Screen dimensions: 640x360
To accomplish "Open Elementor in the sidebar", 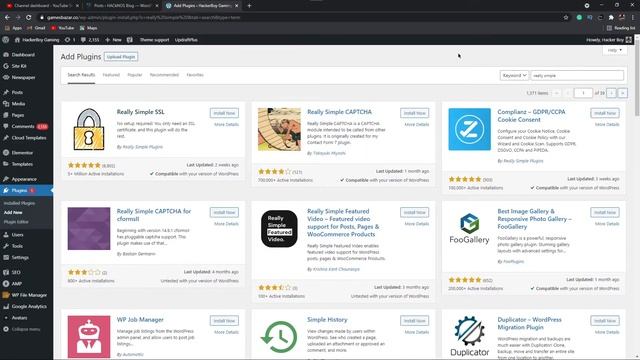I will [x=22, y=153].
